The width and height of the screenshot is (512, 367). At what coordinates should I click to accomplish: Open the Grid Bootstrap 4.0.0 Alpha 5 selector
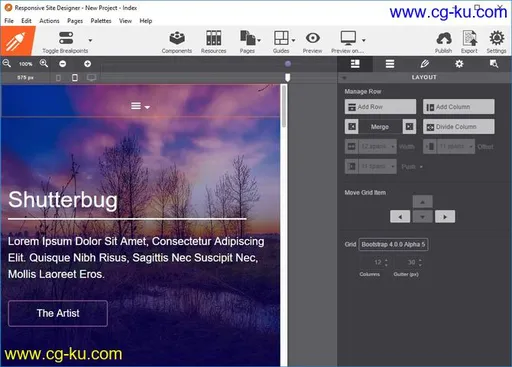(x=393, y=244)
